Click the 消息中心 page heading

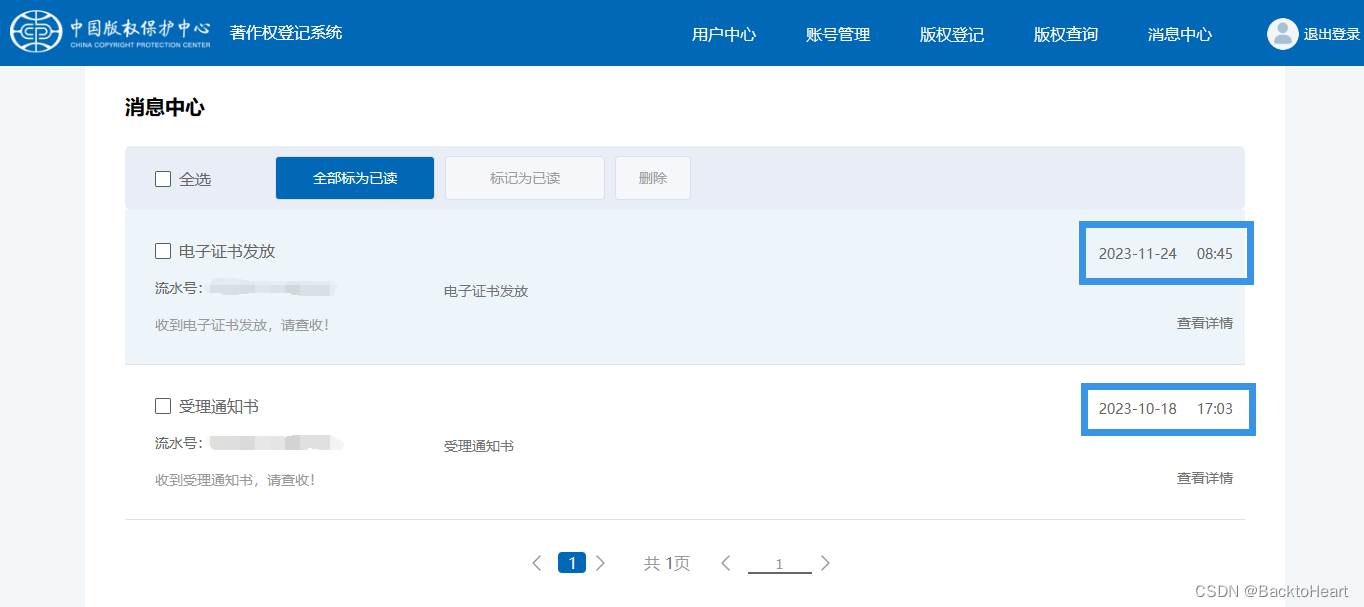coord(165,108)
